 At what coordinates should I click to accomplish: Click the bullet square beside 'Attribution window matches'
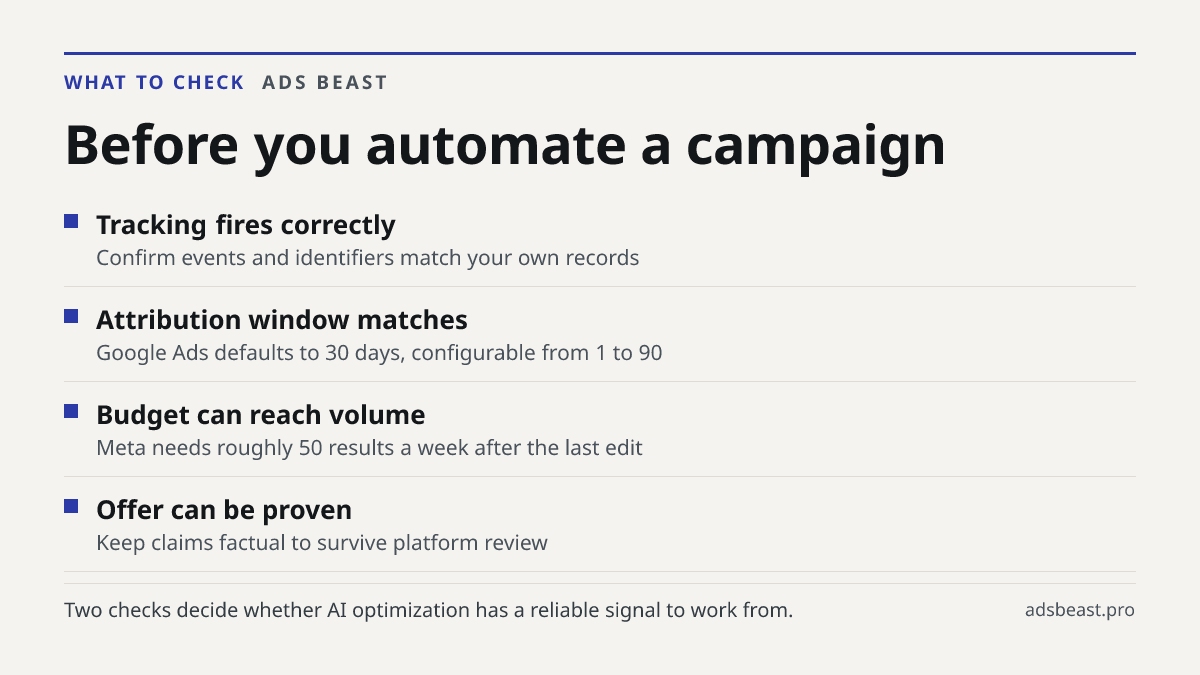tap(71, 316)
